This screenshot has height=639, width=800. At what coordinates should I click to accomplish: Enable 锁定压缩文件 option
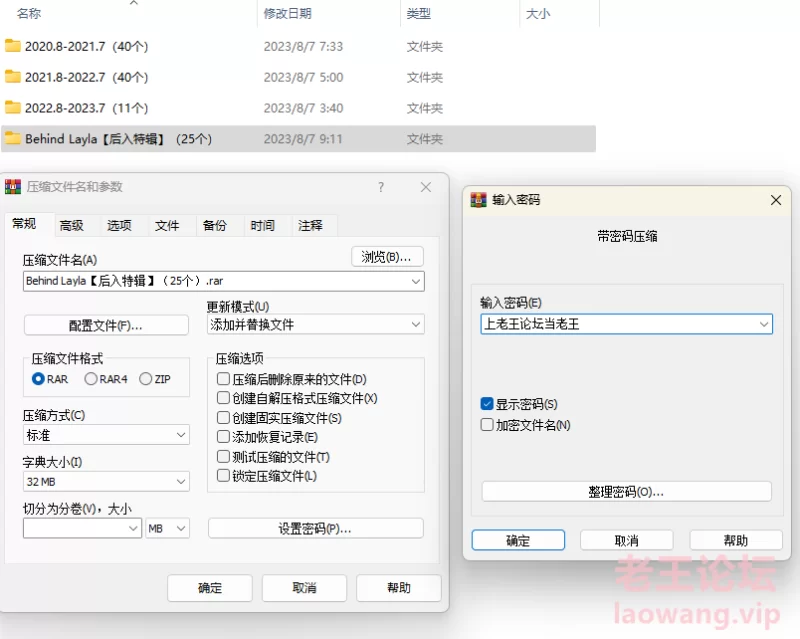click(223, 476)
